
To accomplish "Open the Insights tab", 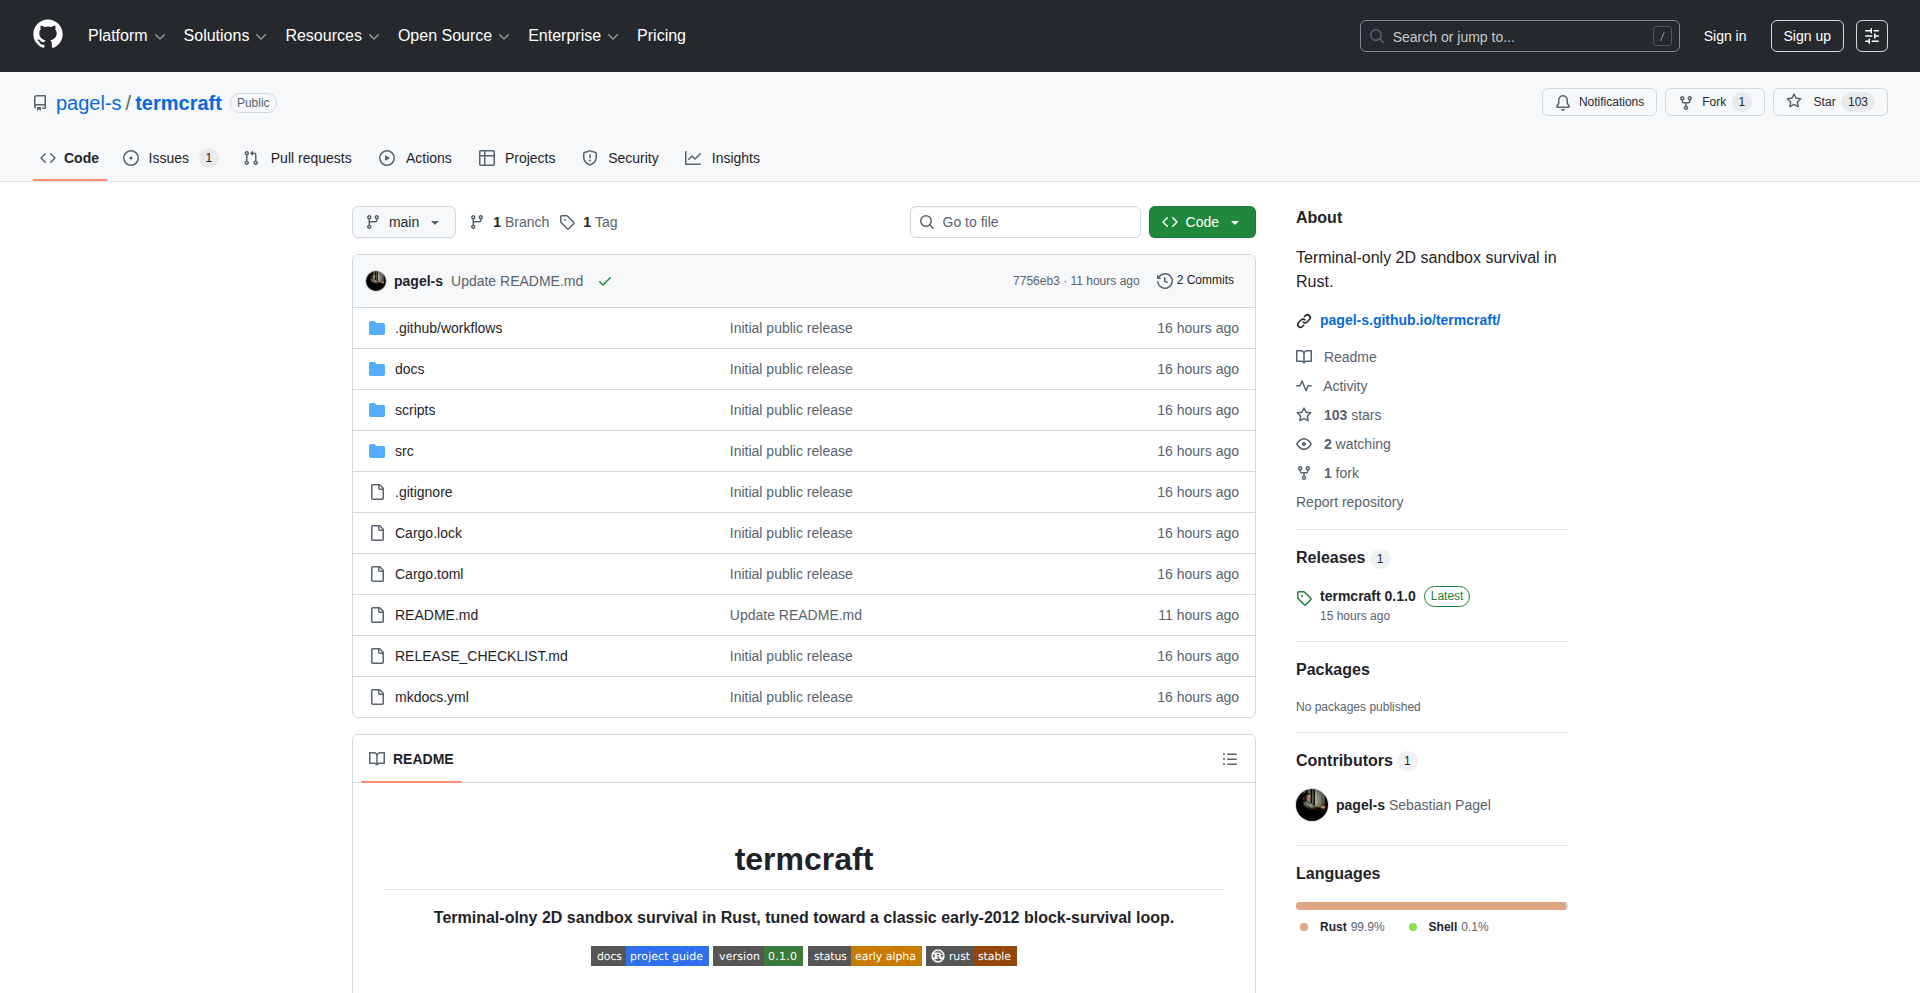I will [x=722, y=158].
